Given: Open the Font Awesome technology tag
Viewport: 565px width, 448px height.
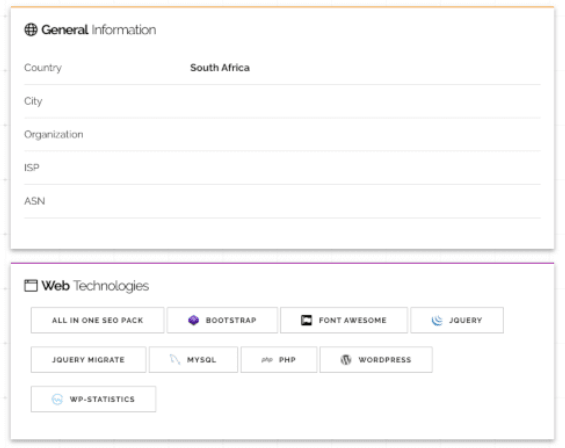Looking at the screenshot, I should click(x=344, y=320).
